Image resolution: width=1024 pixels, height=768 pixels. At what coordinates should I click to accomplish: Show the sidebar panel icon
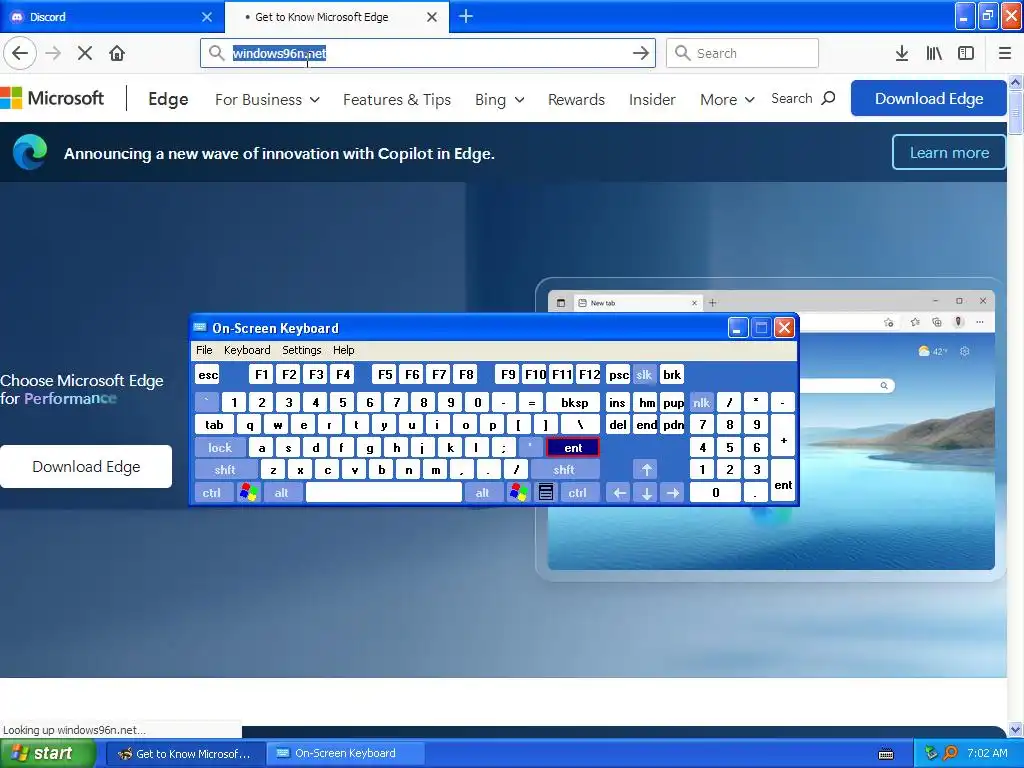click(x=966, y=53)
